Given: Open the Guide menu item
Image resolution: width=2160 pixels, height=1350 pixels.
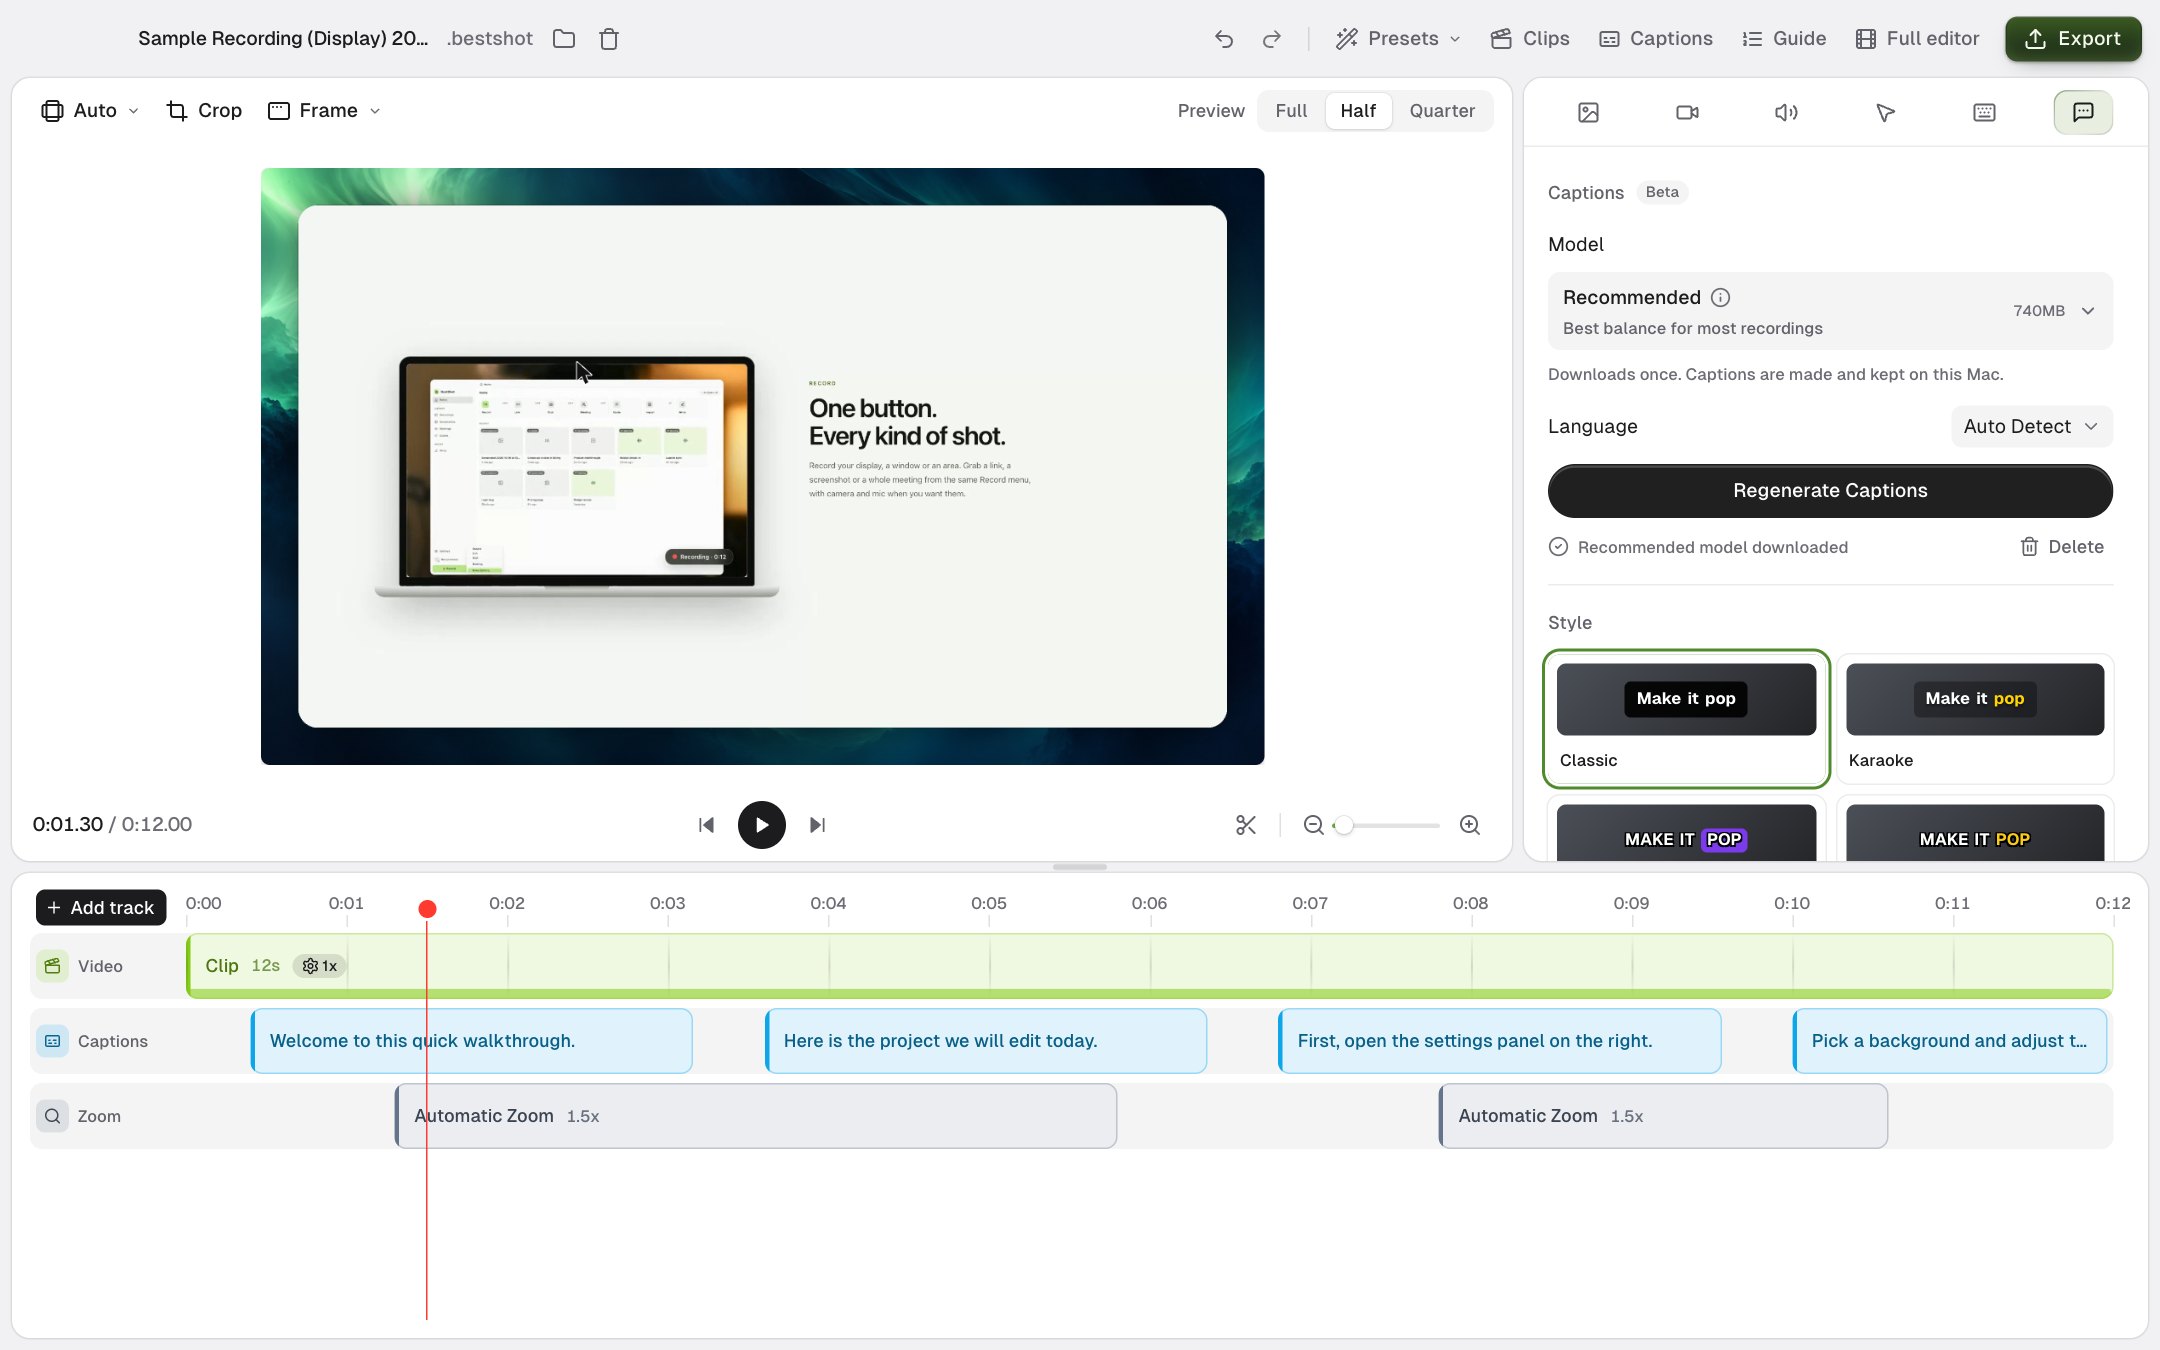Looking at the screenshot, I should click(1784, 39).
